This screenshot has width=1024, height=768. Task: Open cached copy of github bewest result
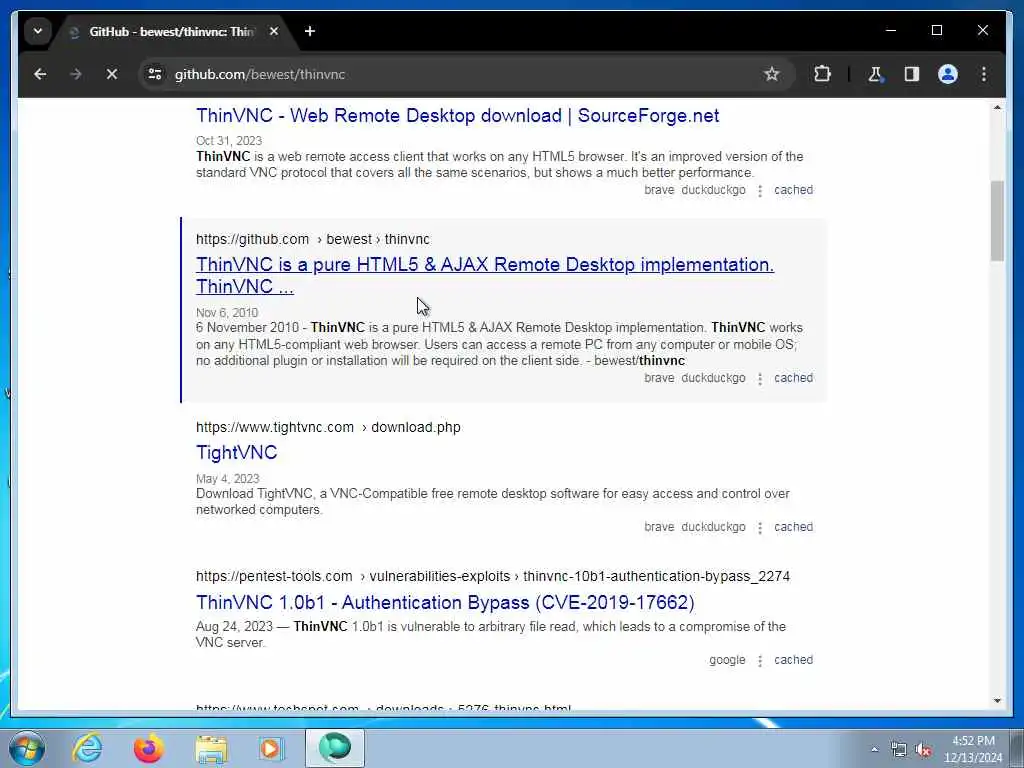(x=793, y=378)
